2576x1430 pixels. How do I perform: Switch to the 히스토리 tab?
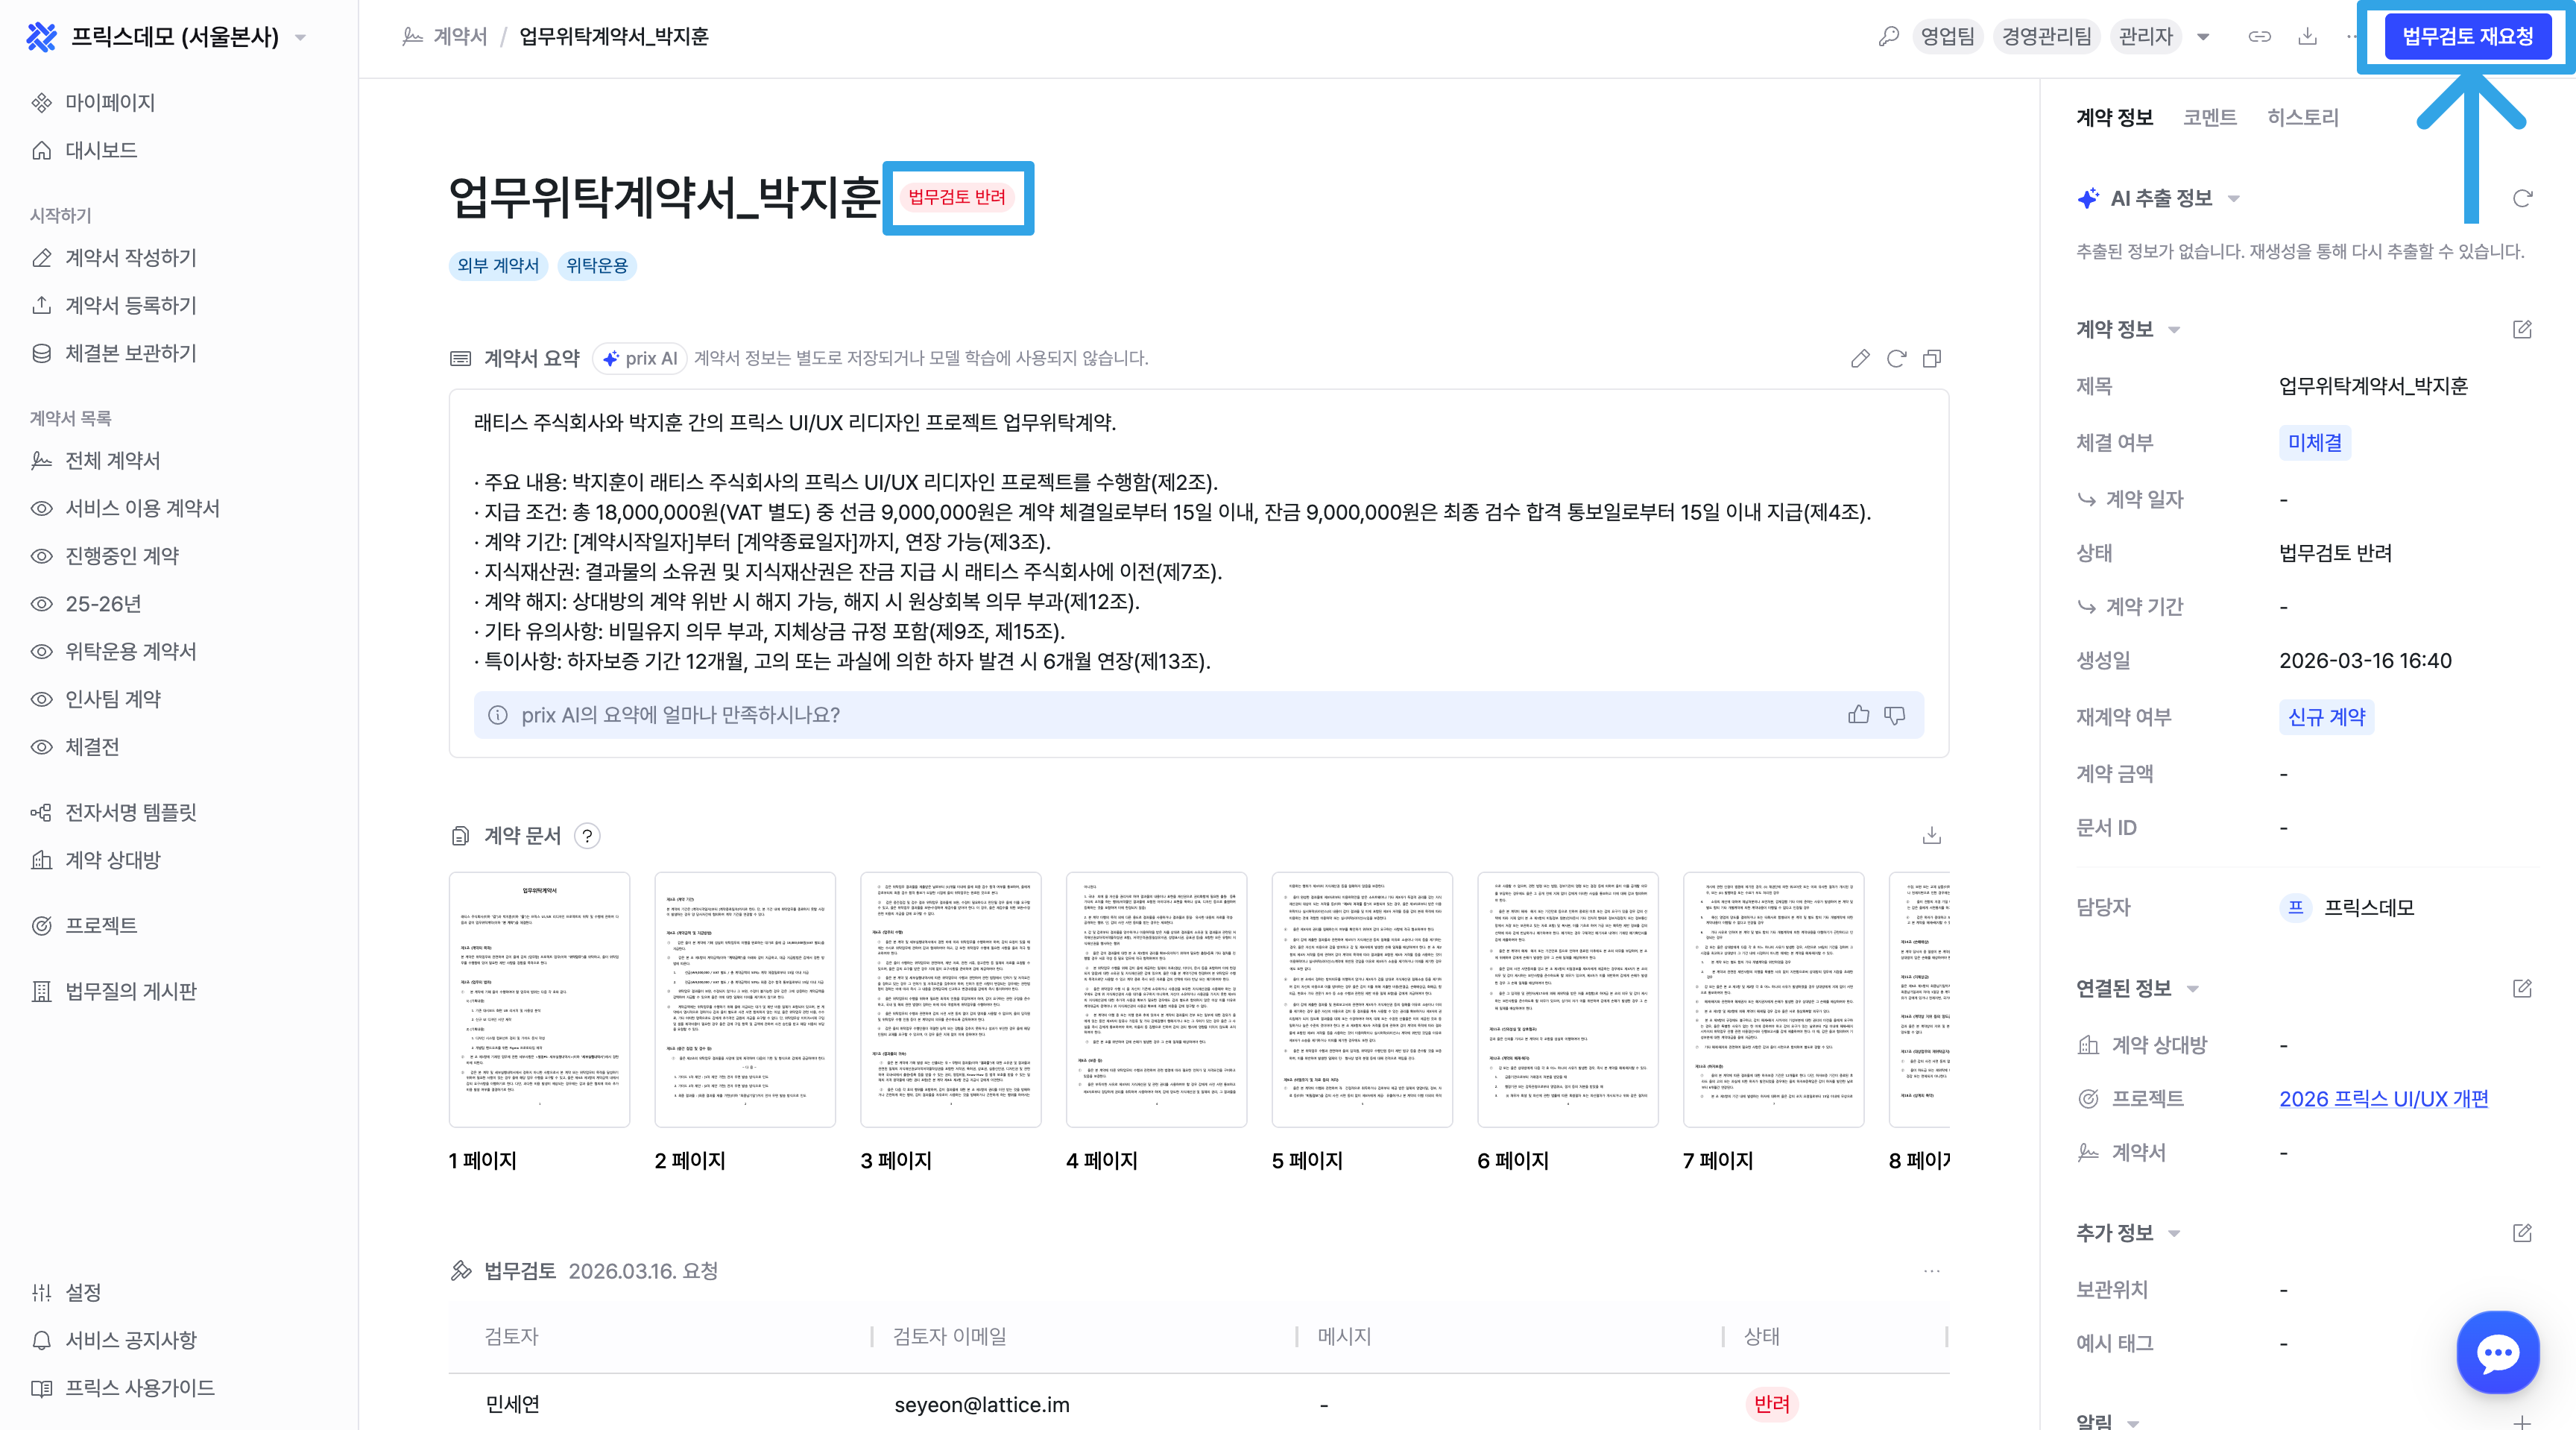[x=2302, y=118]
